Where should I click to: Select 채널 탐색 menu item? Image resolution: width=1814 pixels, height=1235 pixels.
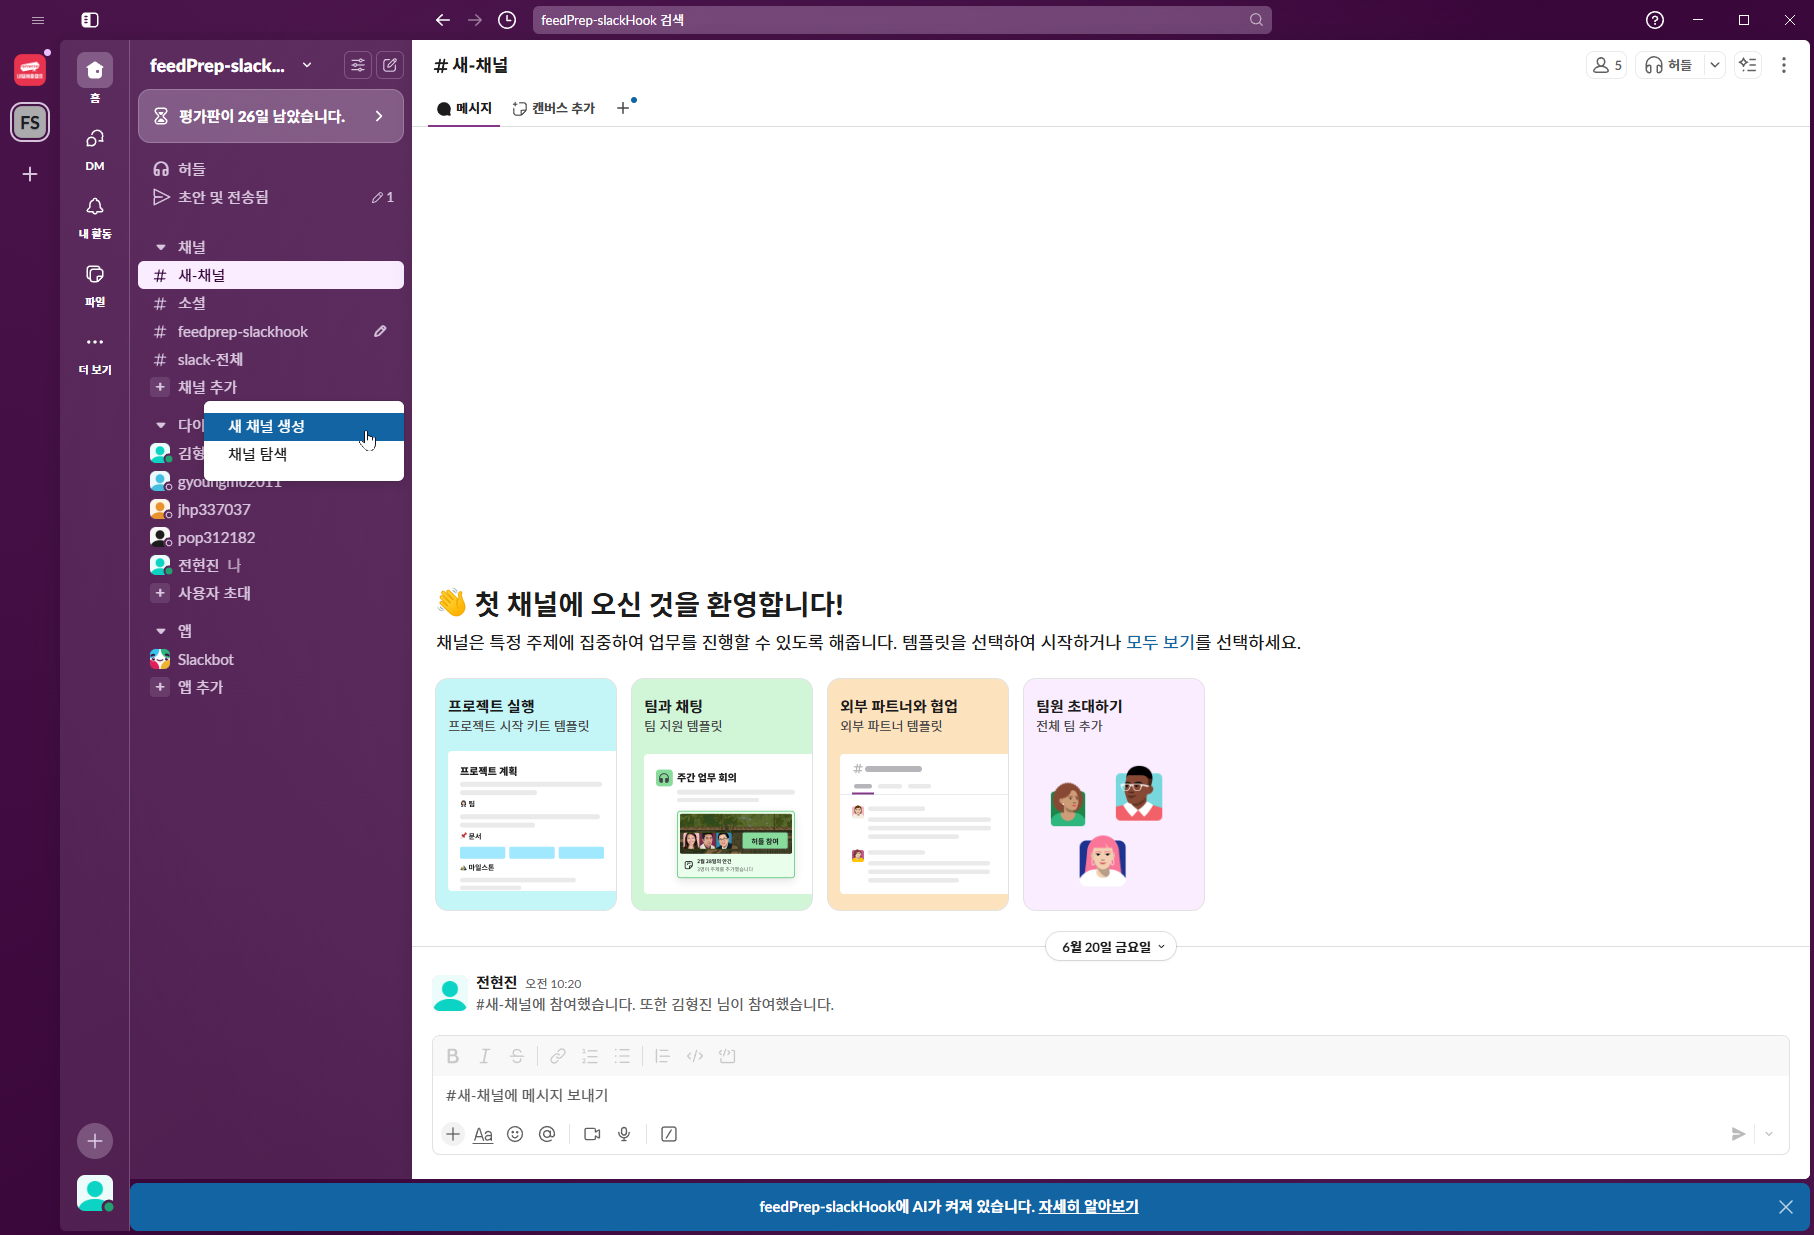click(304, 454)
